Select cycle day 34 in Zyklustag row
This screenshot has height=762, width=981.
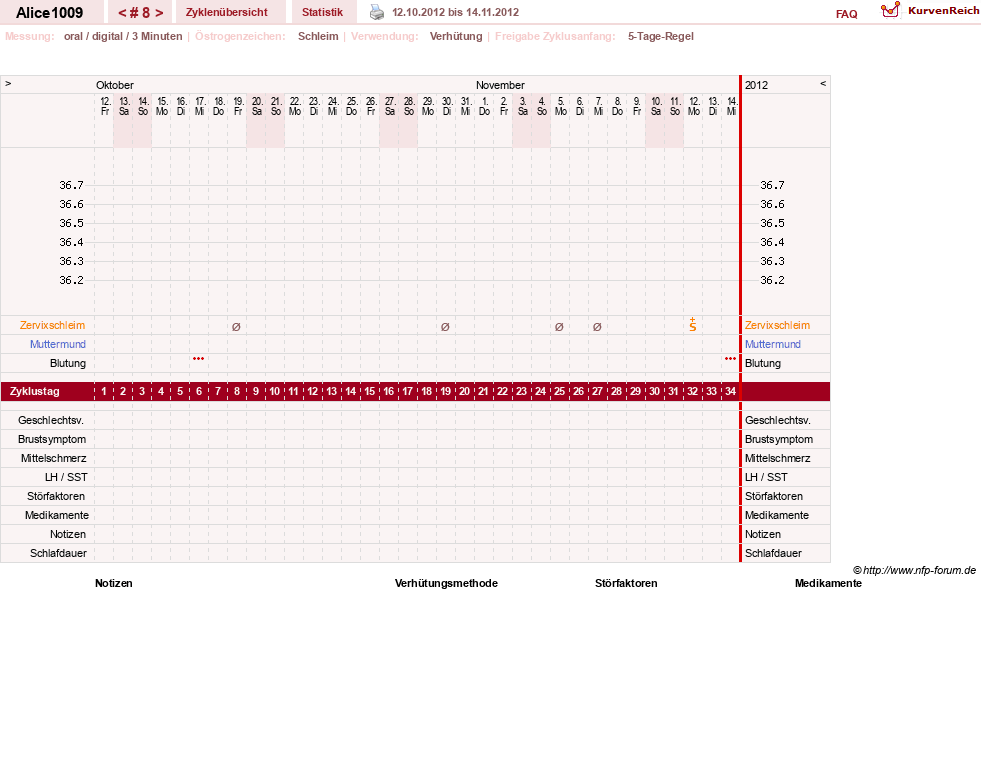730,392
